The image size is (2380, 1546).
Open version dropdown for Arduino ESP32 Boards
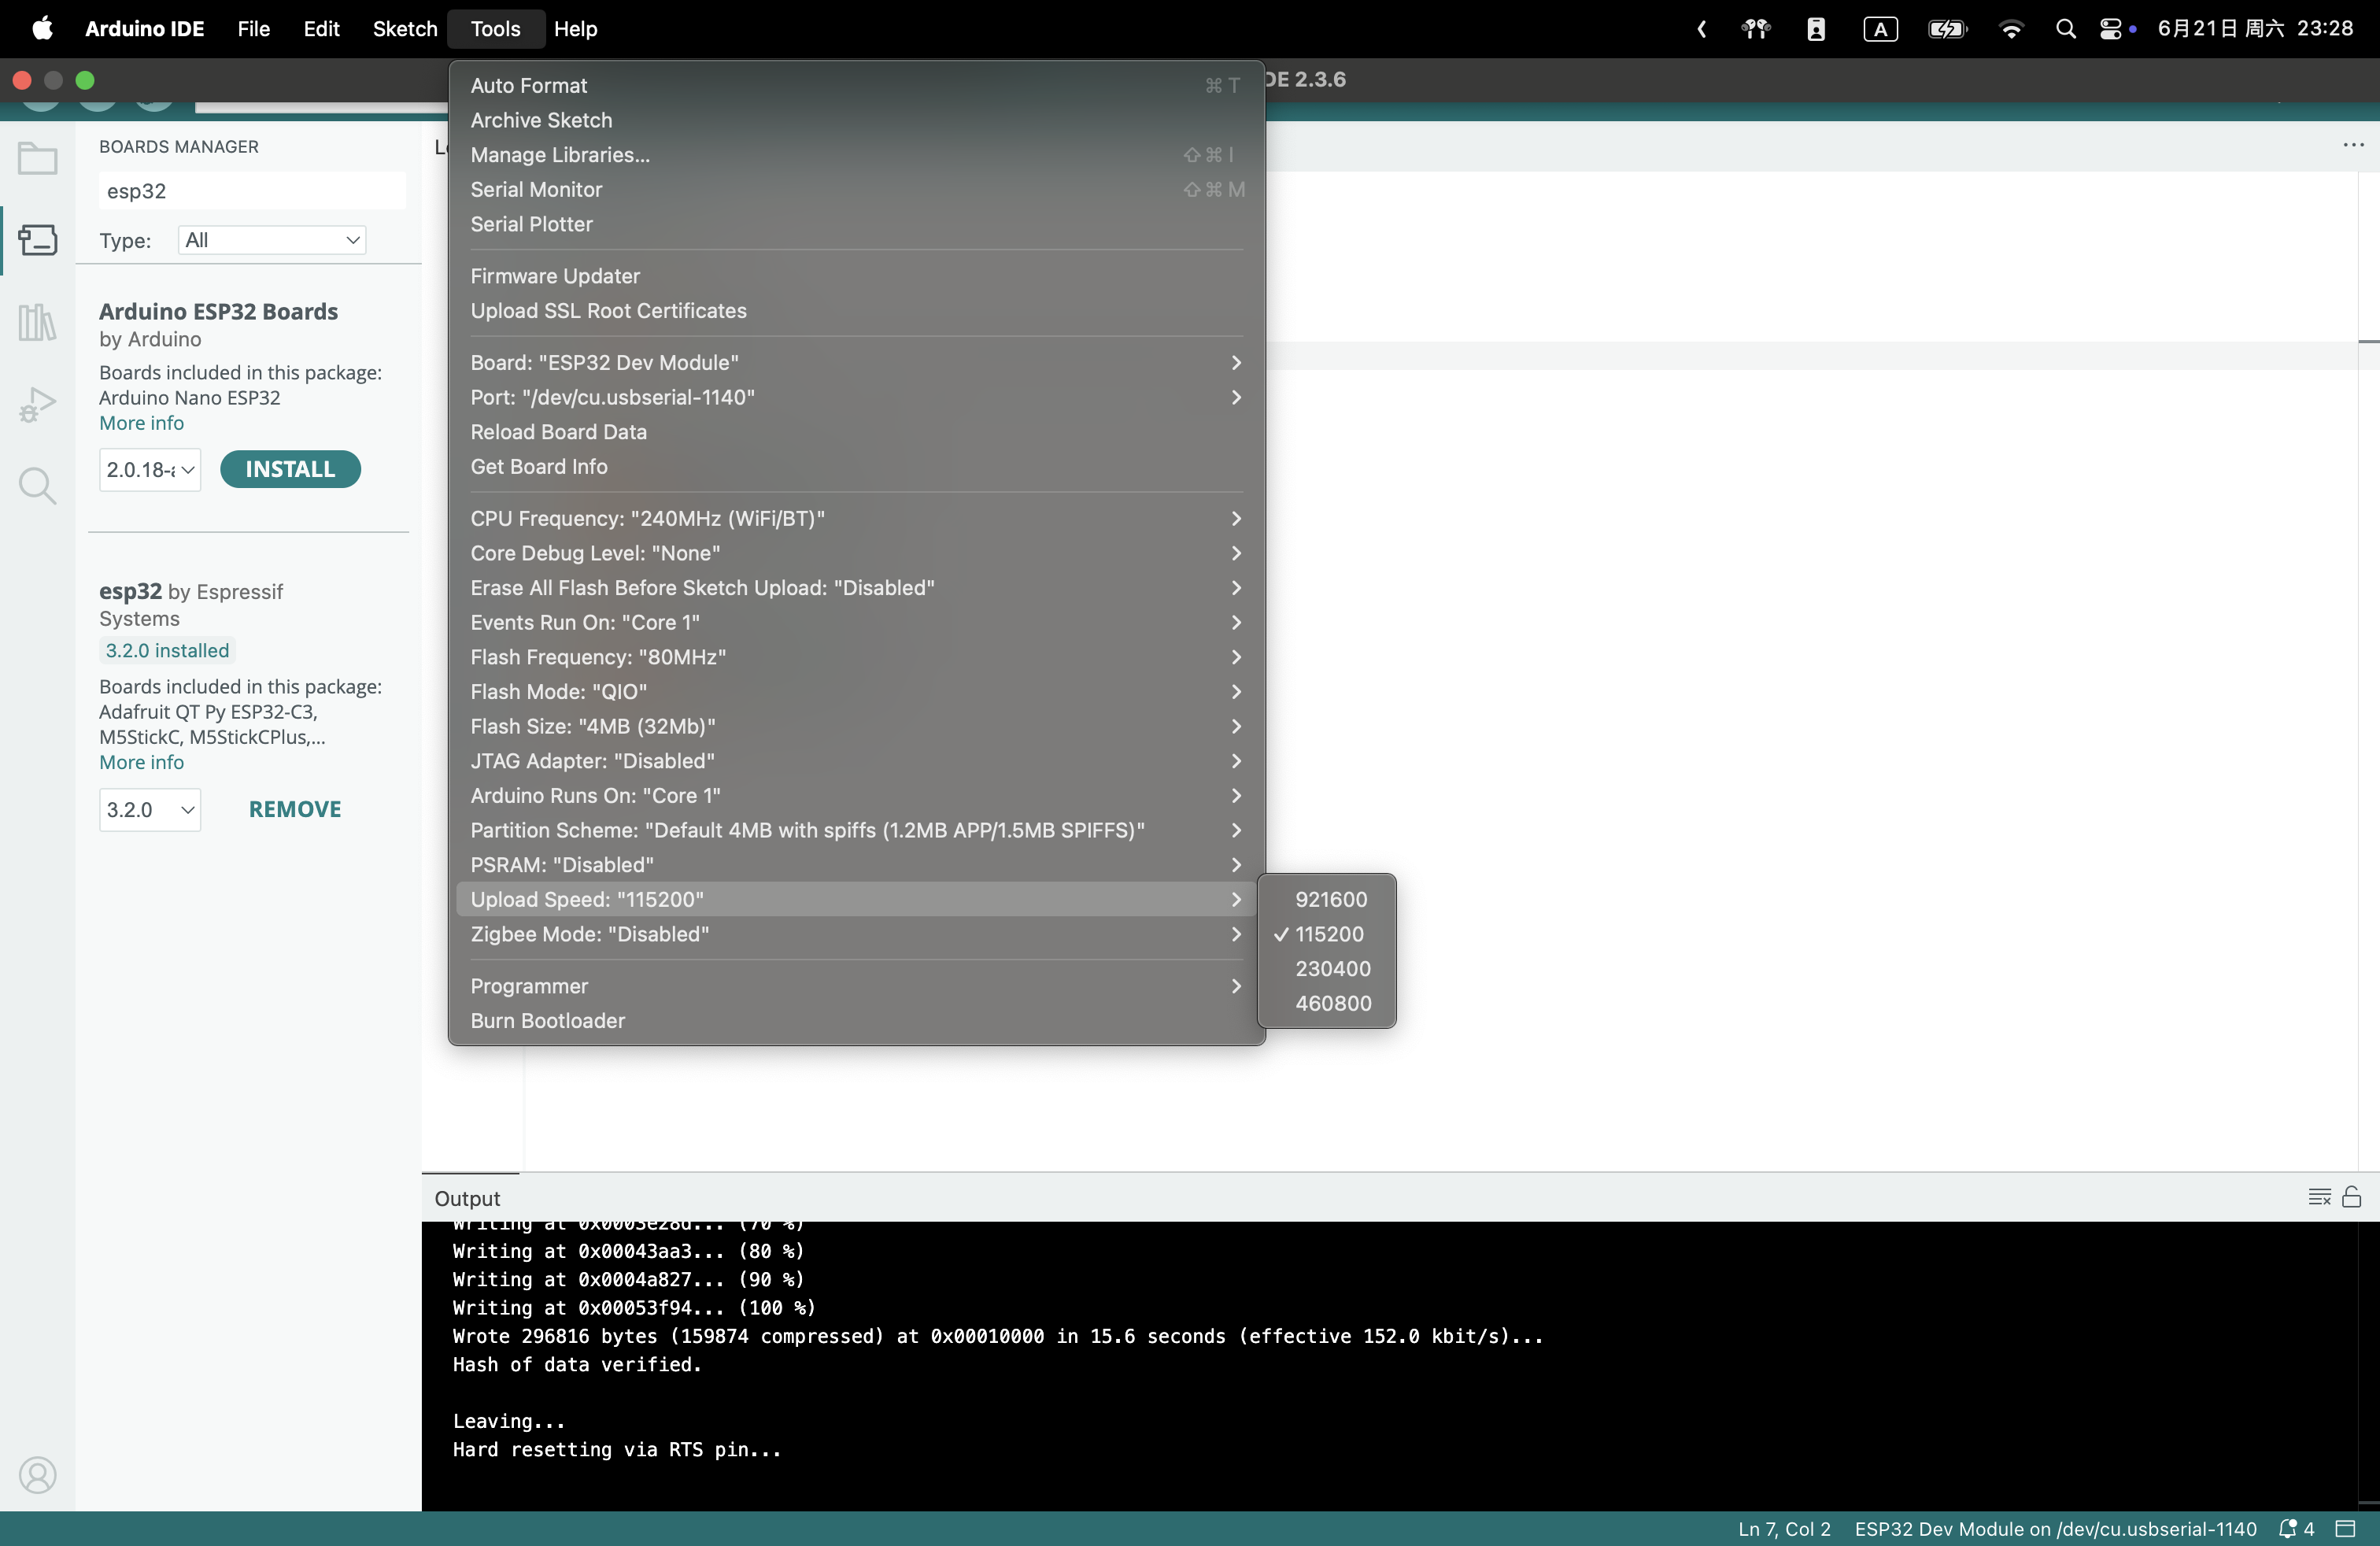(x=150, y=469)
